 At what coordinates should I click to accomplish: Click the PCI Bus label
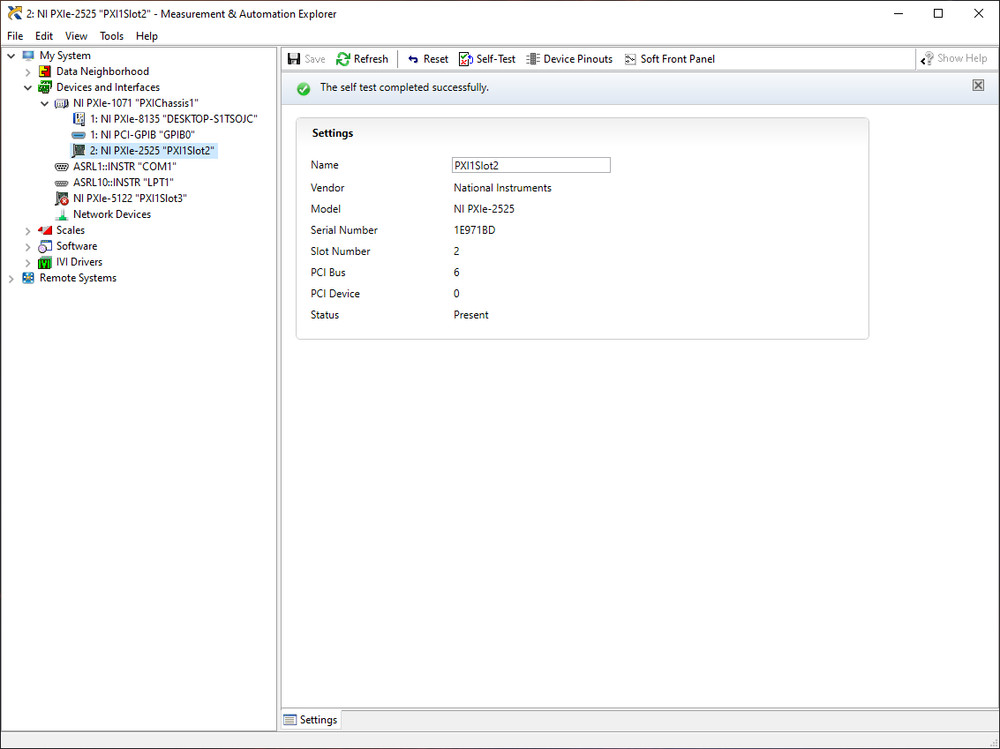tap(328, 272)
